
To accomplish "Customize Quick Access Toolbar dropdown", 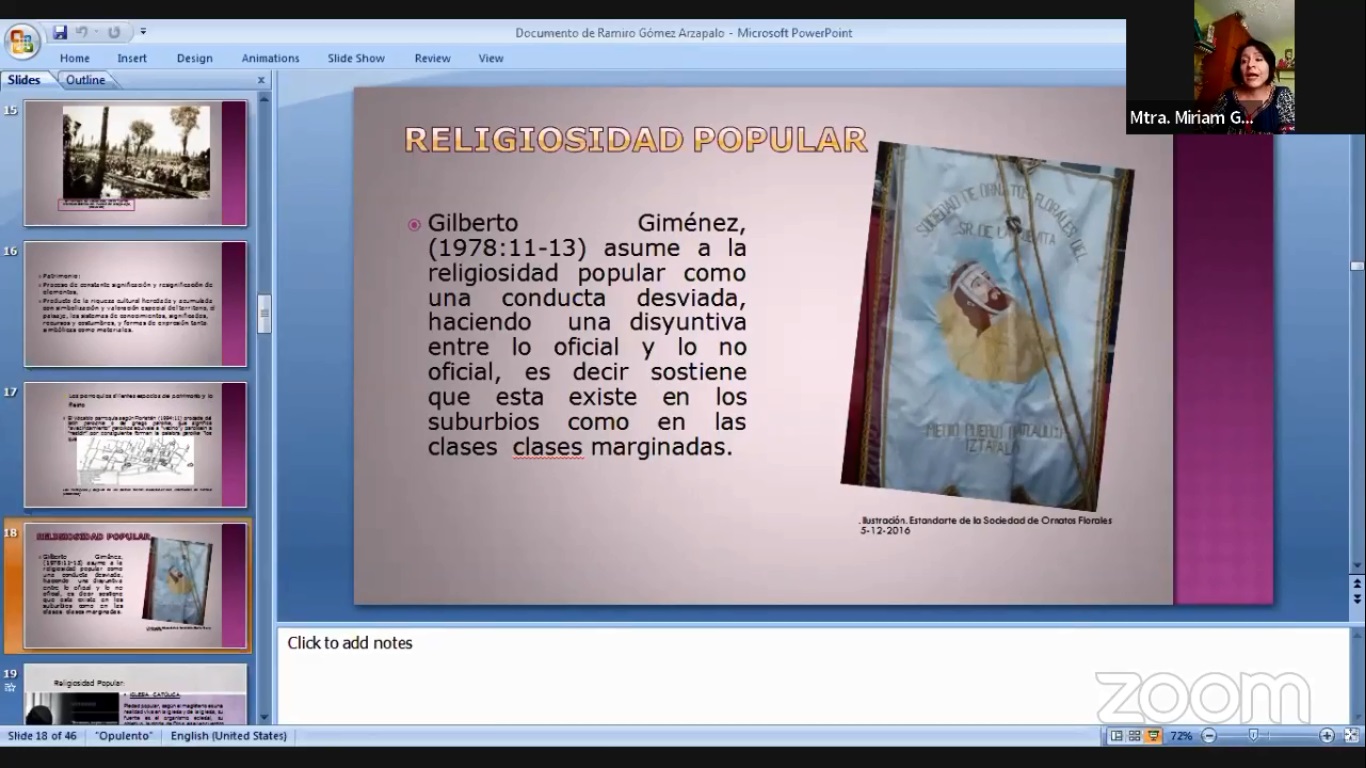I will (143, 32).
